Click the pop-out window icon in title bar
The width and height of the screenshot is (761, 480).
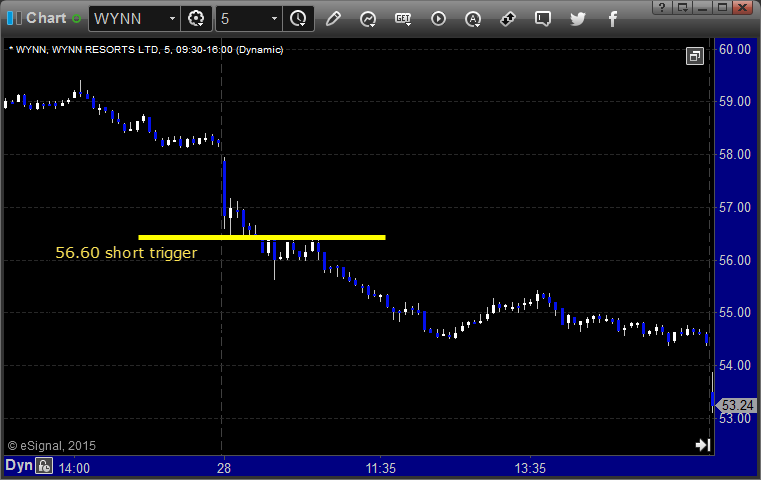[x=682, y=7]
